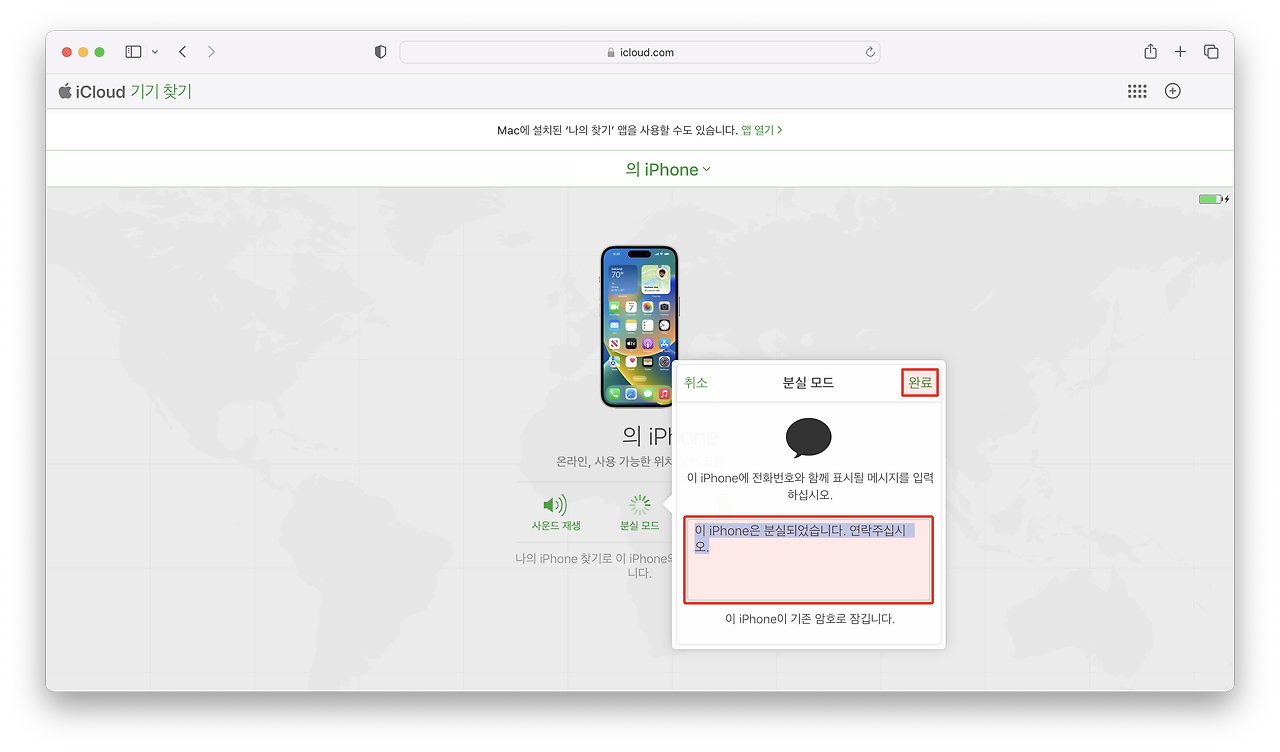Open the 앱 열기 link

coord(762,130)
